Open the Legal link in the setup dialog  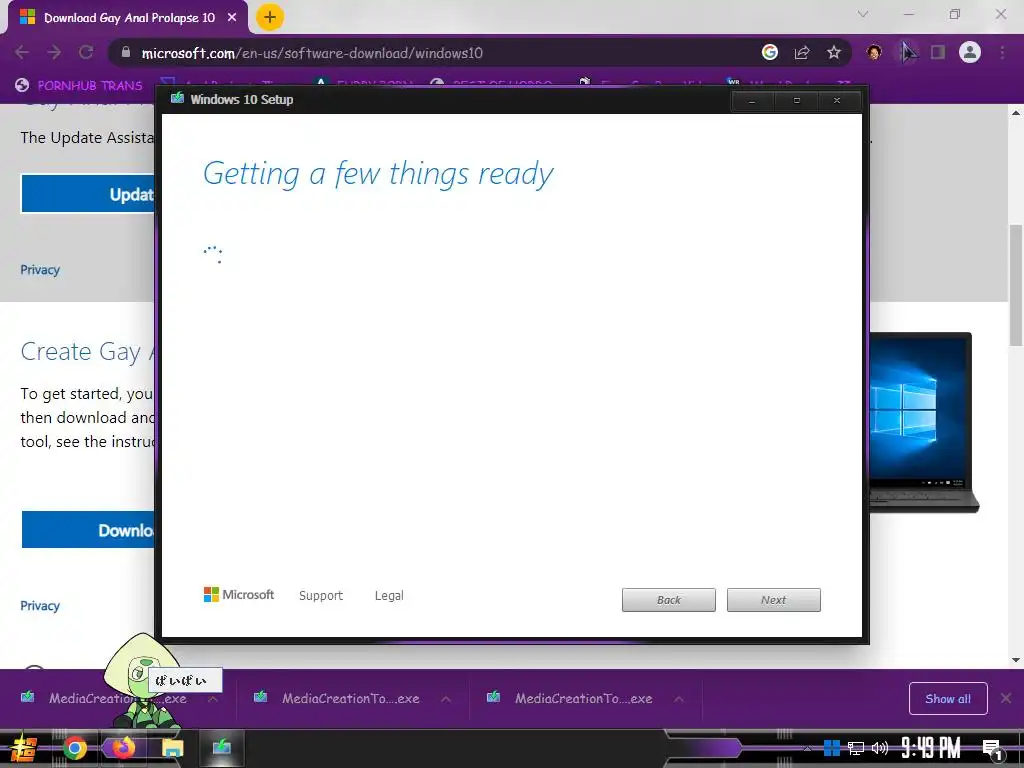(389, 596)
